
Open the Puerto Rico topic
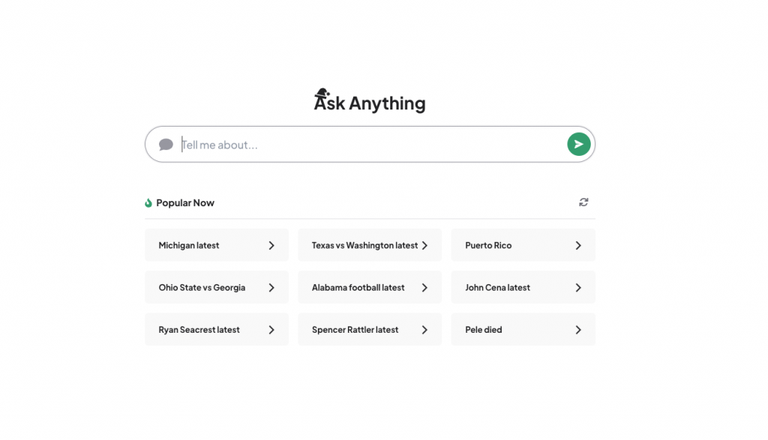[x=488, y=245]
